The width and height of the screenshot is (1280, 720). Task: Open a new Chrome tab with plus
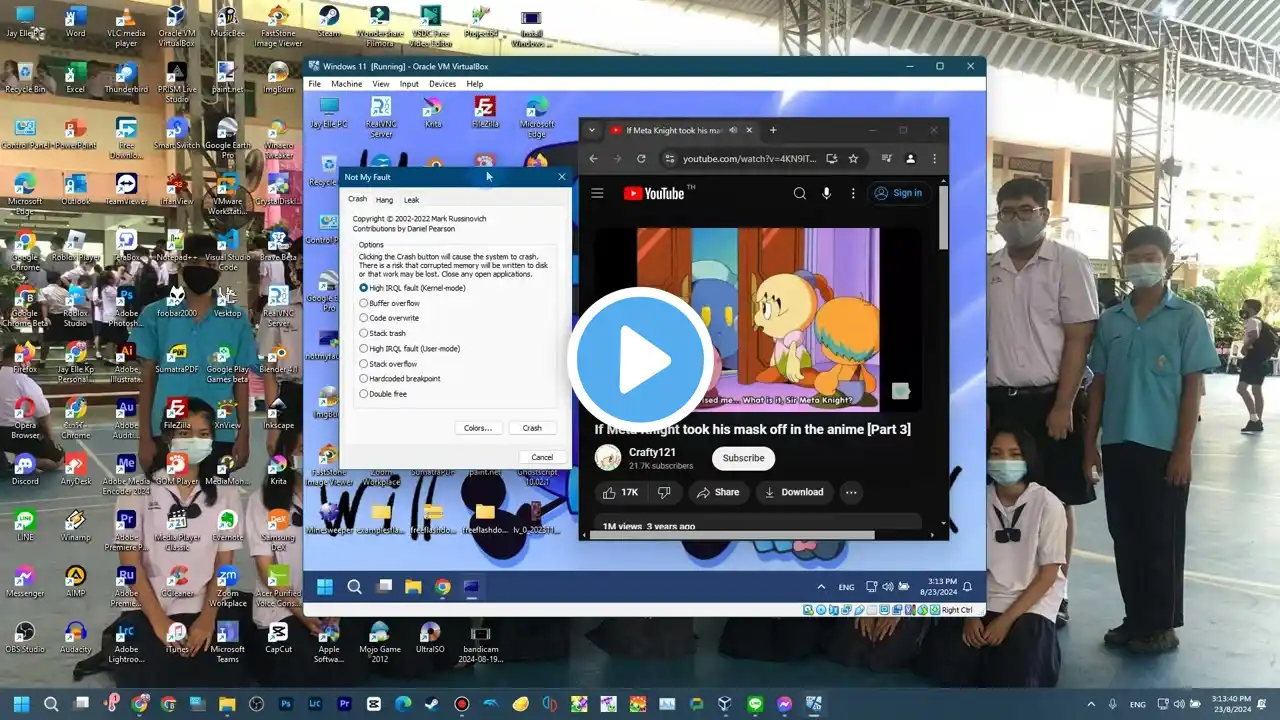[x=773, y=130]
